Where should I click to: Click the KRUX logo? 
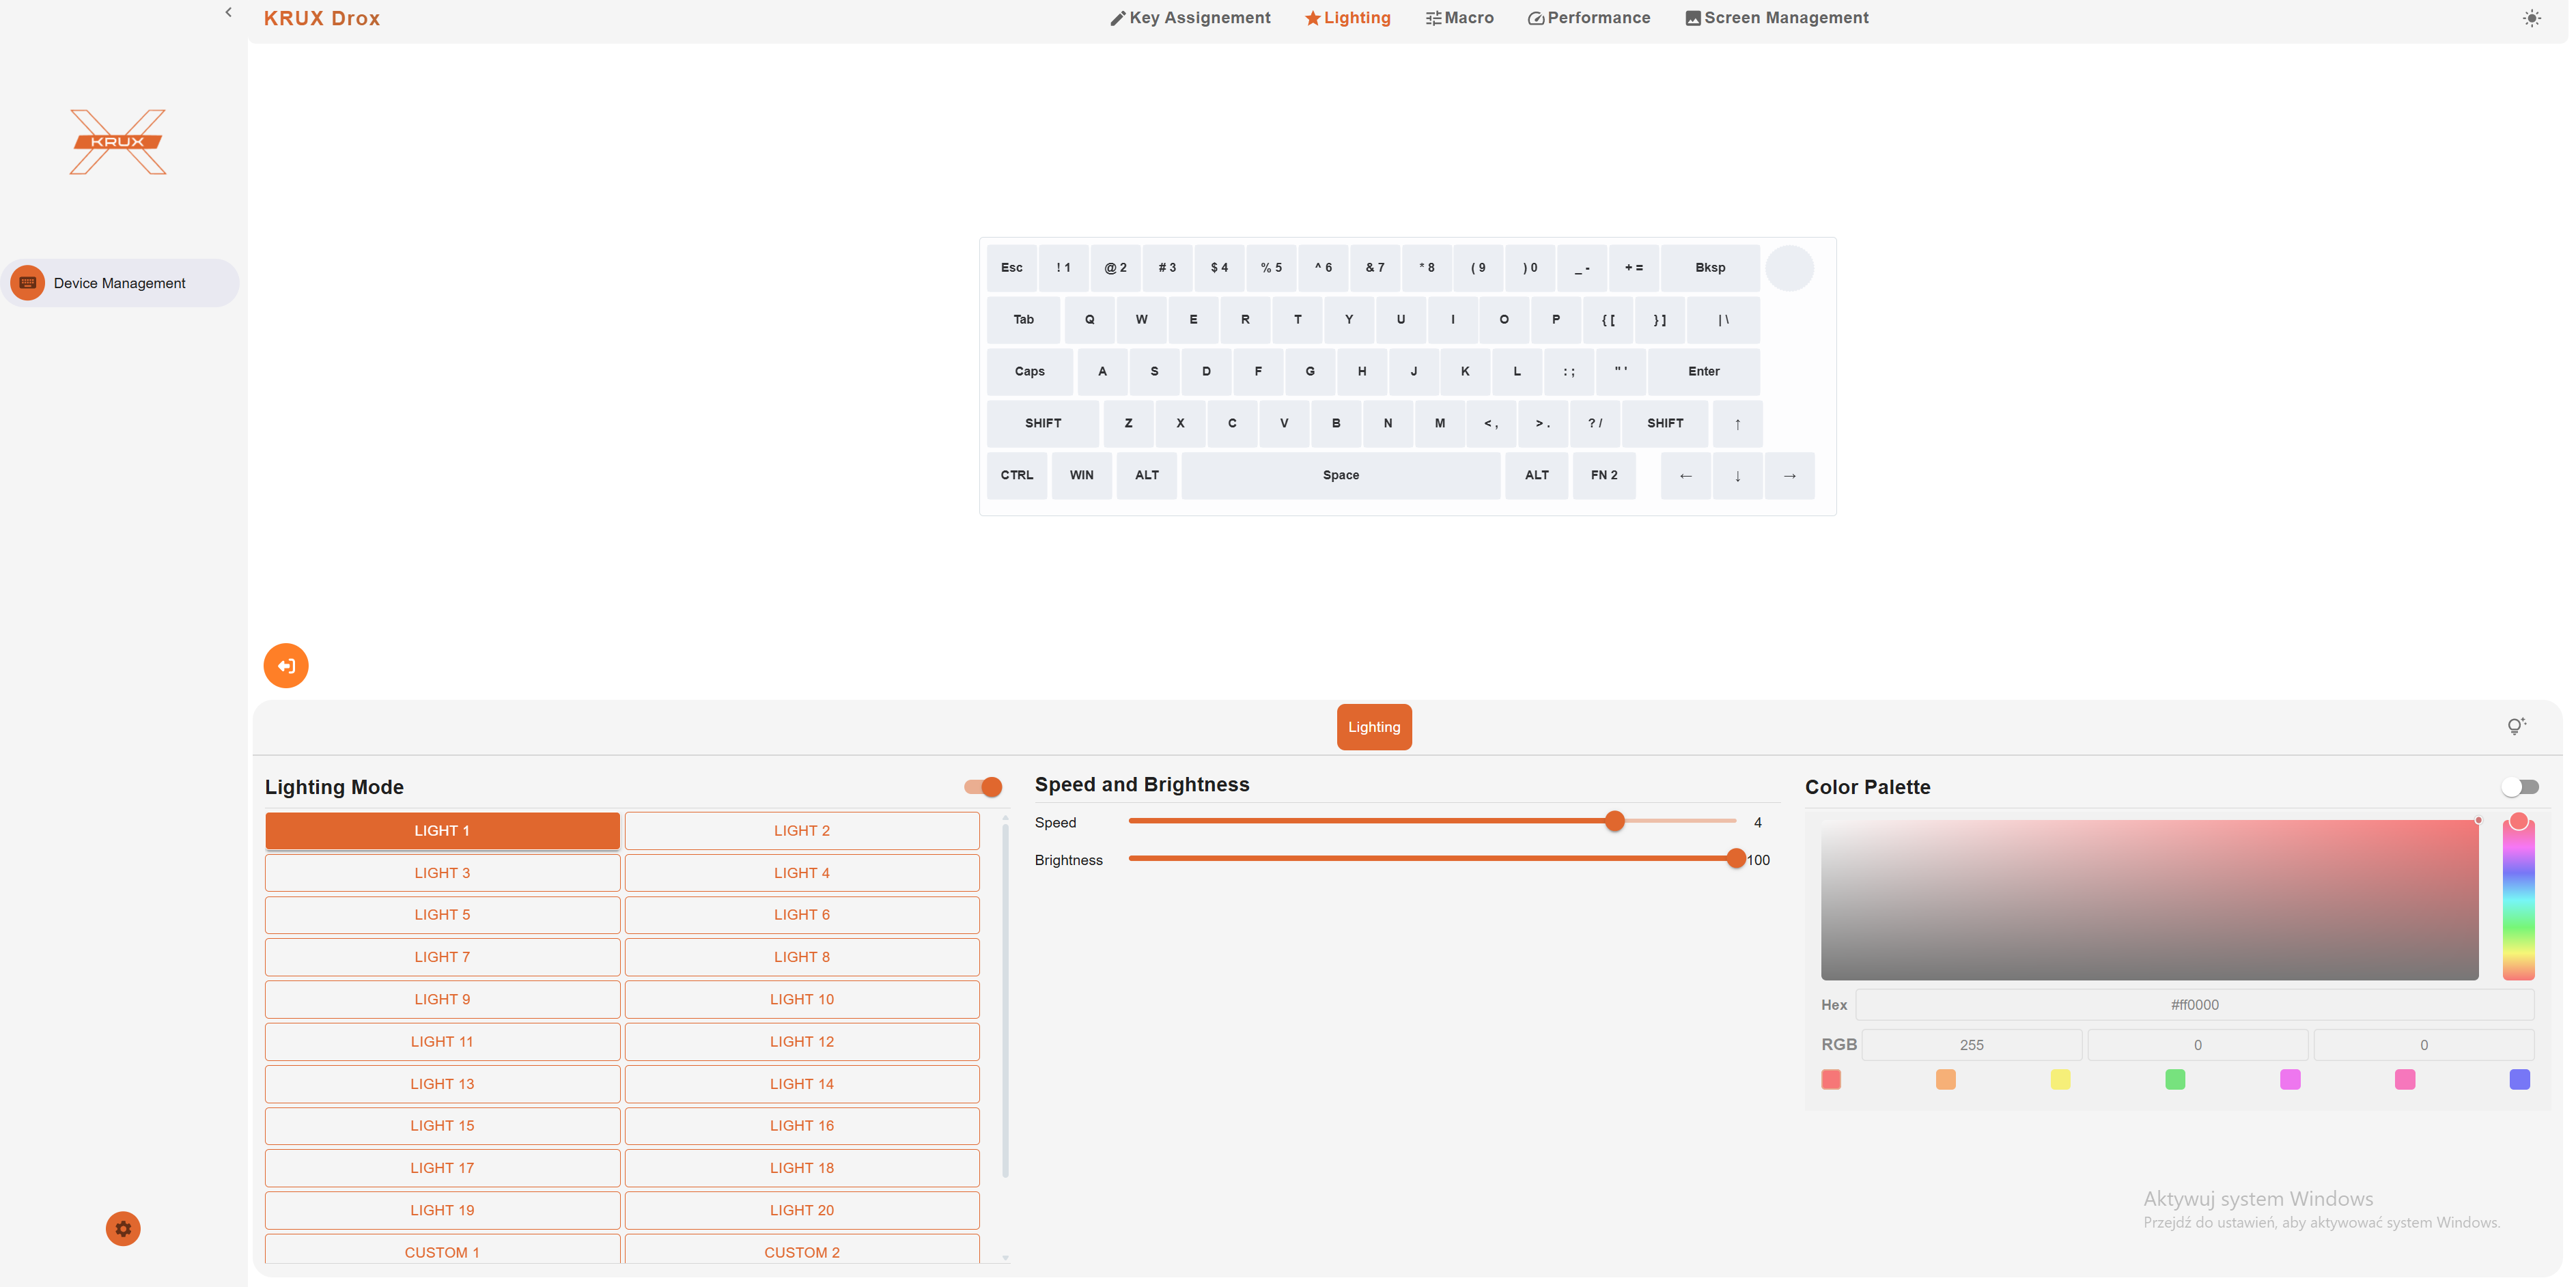pyautogui.click(x=118, y=142)
